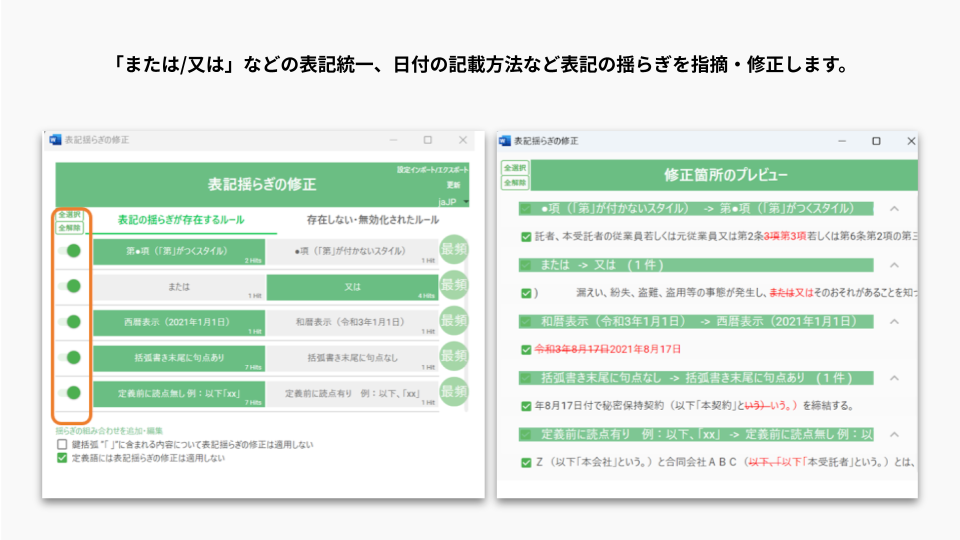Collapse the ●項 -> 第●項 preview group
The height and width of the screenshot is (540, 960).
pyautogui.click(x=894, y=209)
